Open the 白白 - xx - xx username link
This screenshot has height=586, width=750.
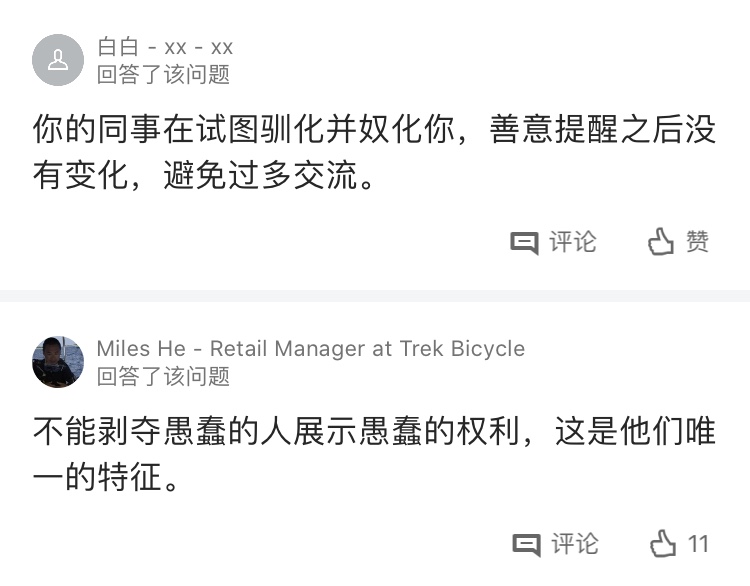pos(165,47)
